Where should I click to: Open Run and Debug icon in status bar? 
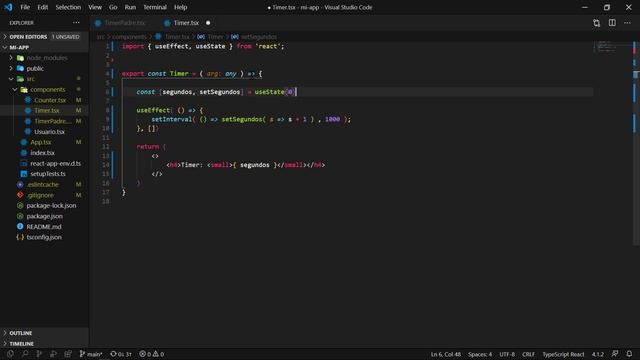(x=53, y=354)
